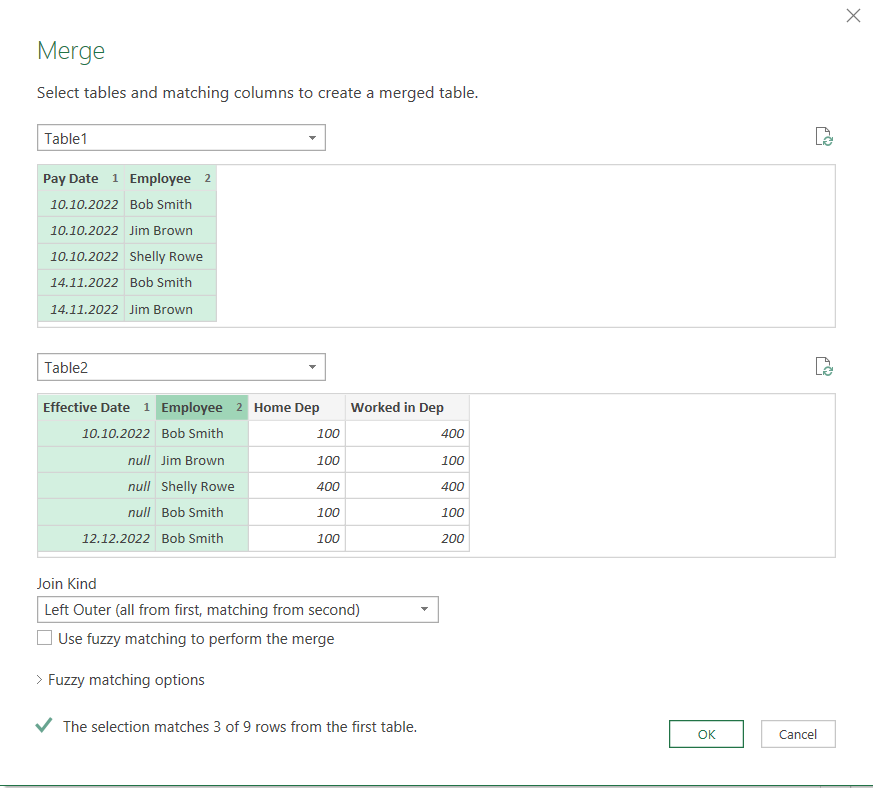Confirm the merge with OK

click(x=706, y=733)
